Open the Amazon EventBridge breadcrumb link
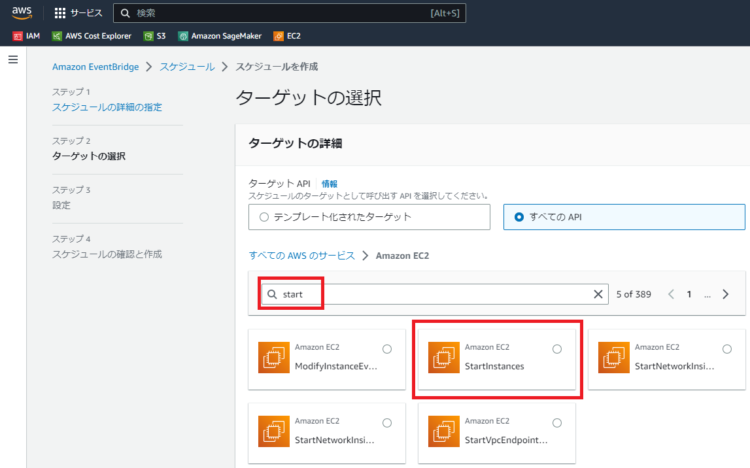Image resolution: width=750 pixels, height=468 pixels. coord(95,67)
